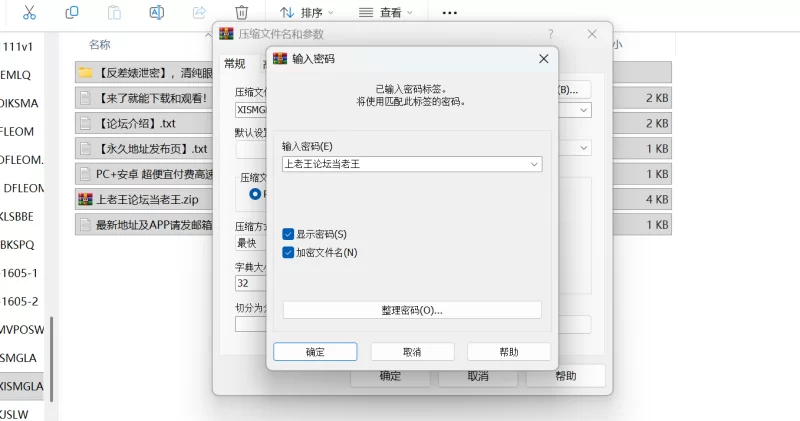Click 确定 in the 压缩文件名和参数 window
Image resolution: width=800 pixels, height=421 pixels.
pos(390,376)
